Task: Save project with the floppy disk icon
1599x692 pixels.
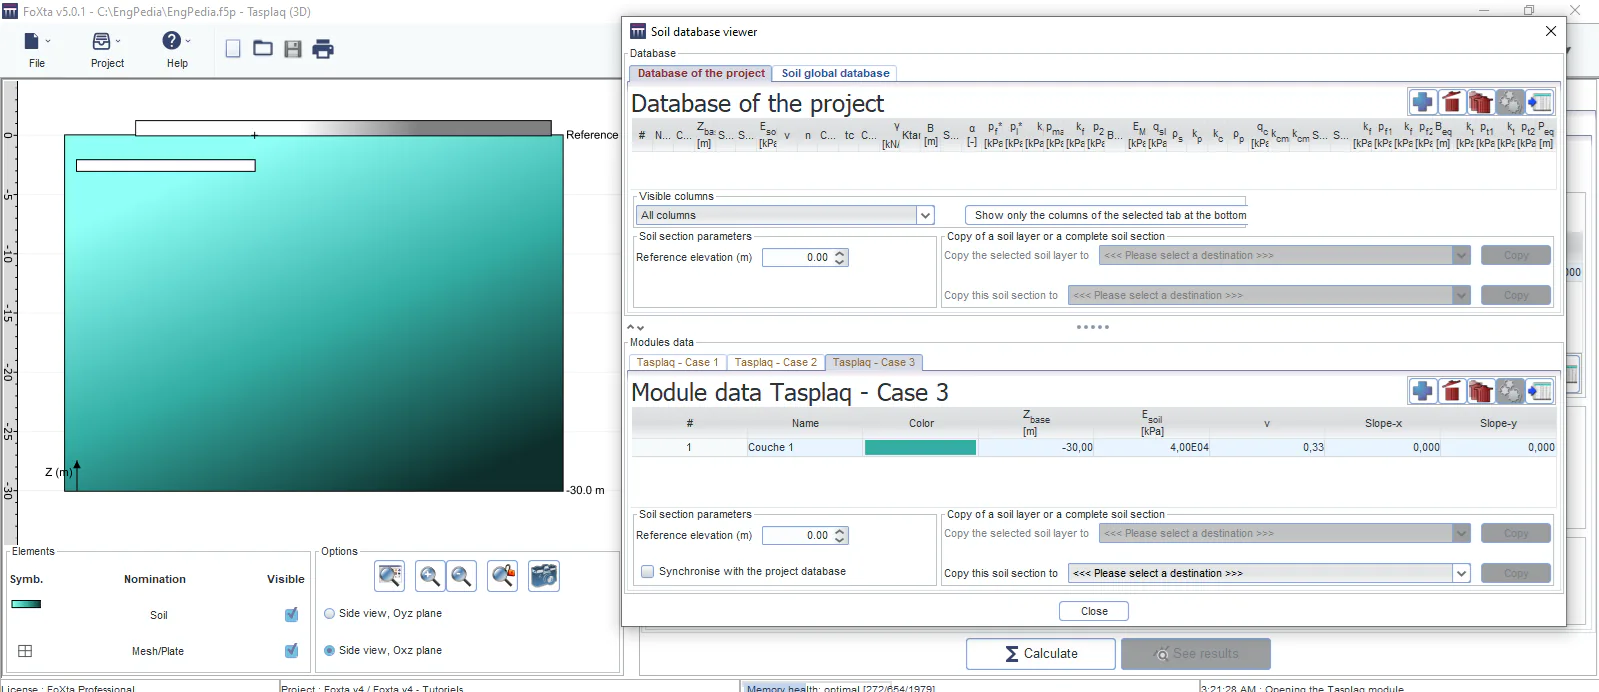Action: coord(293,49)
